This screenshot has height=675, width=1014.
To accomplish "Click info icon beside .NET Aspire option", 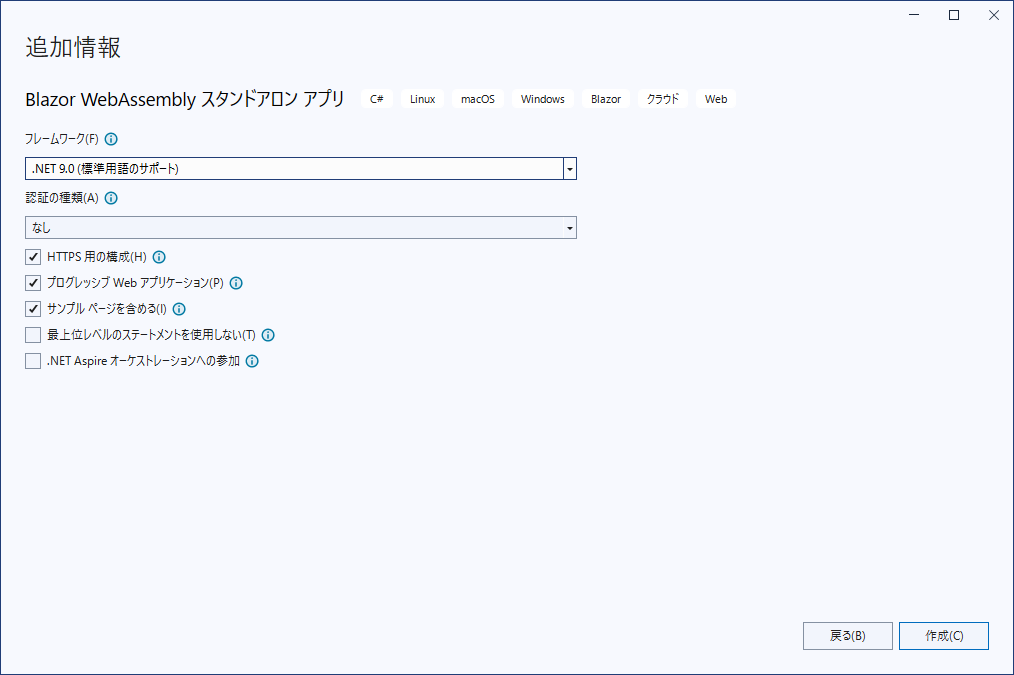I will [252, 361].
